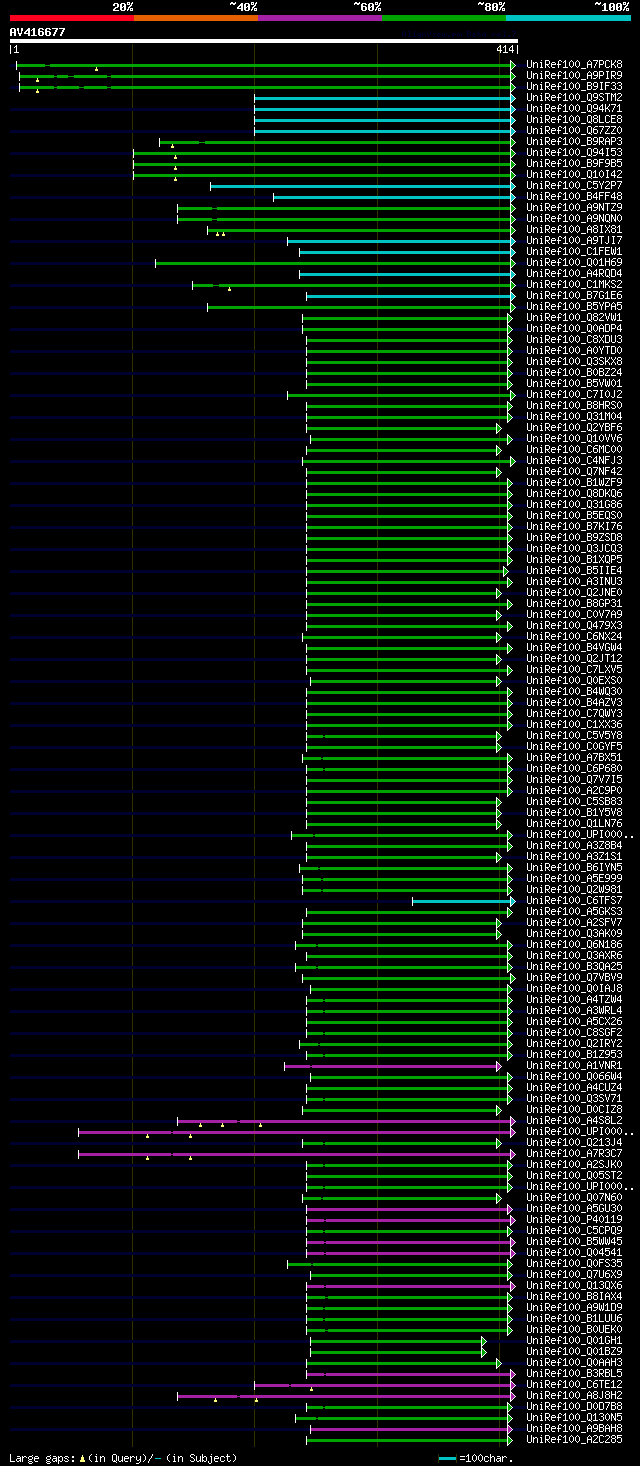Open hit UniRef100_Q9STM2
This screenshot has width=640, height=1466.
574,97
